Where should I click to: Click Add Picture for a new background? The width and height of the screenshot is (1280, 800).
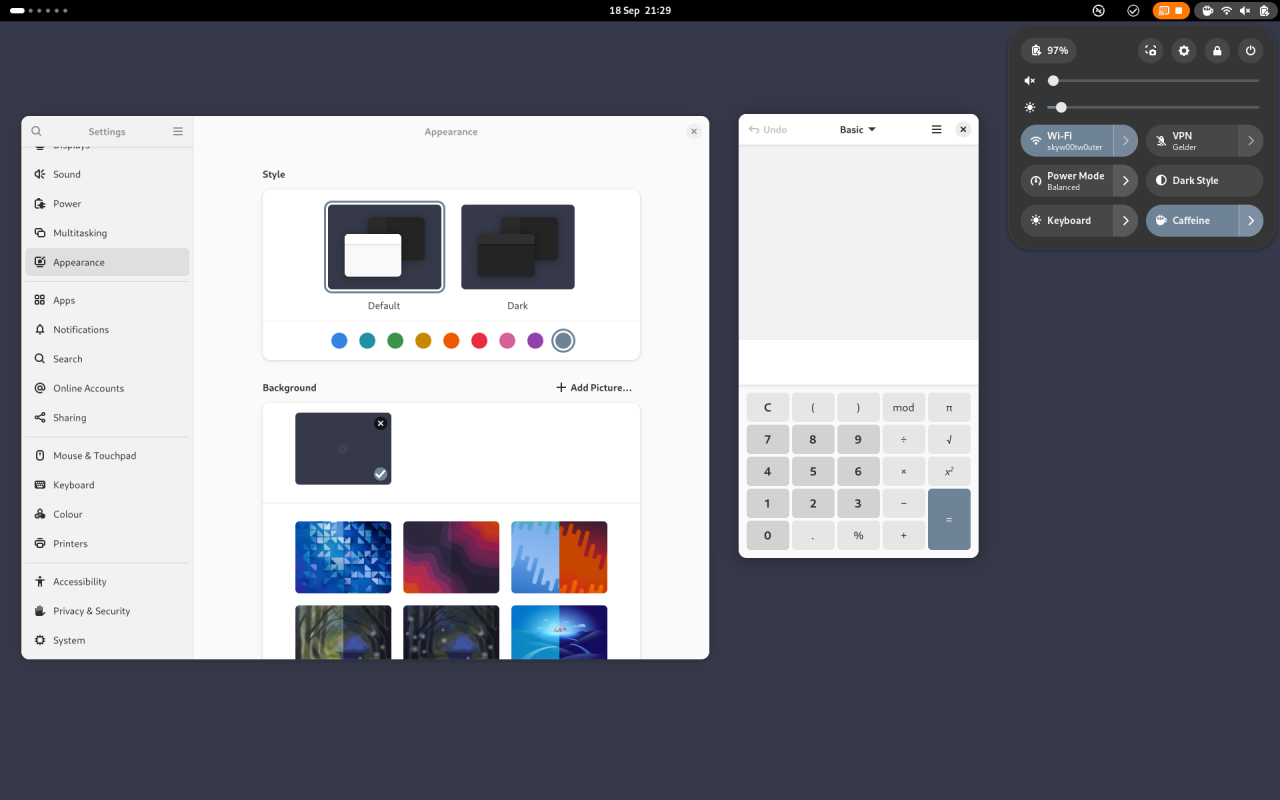(594, 387)
